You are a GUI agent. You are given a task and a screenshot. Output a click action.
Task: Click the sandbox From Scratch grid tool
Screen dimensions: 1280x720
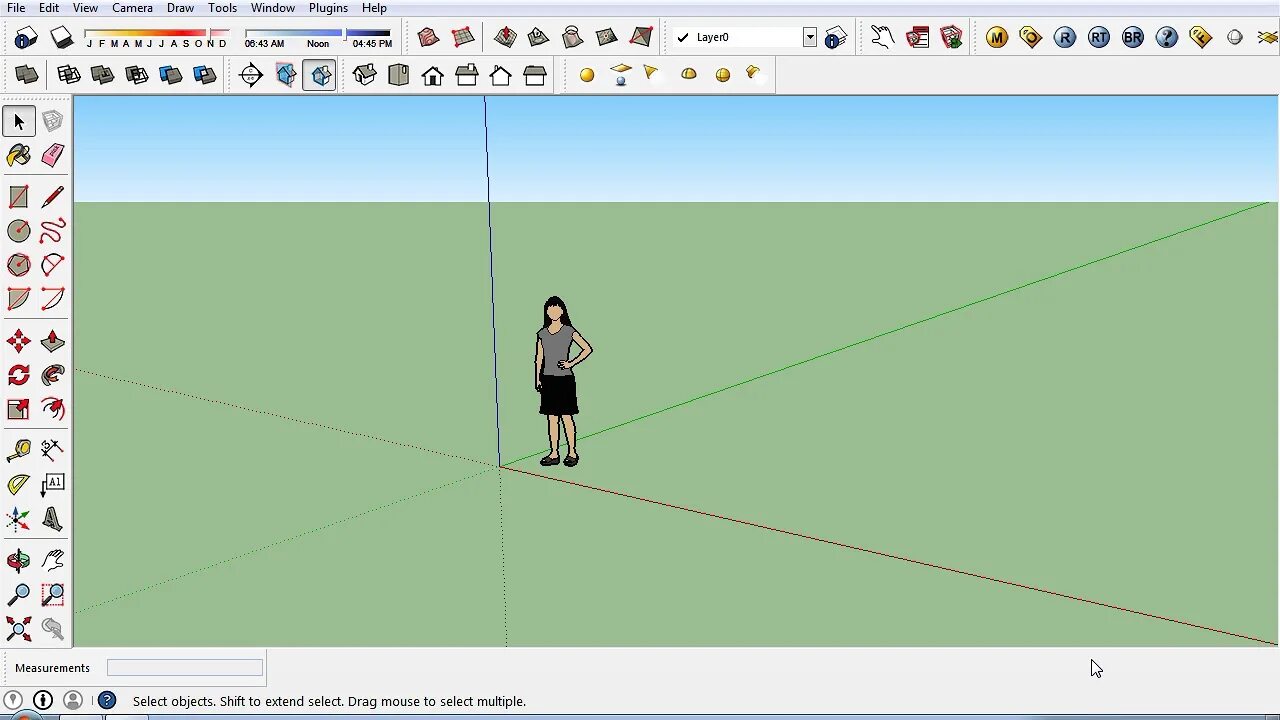pos(463,38)
